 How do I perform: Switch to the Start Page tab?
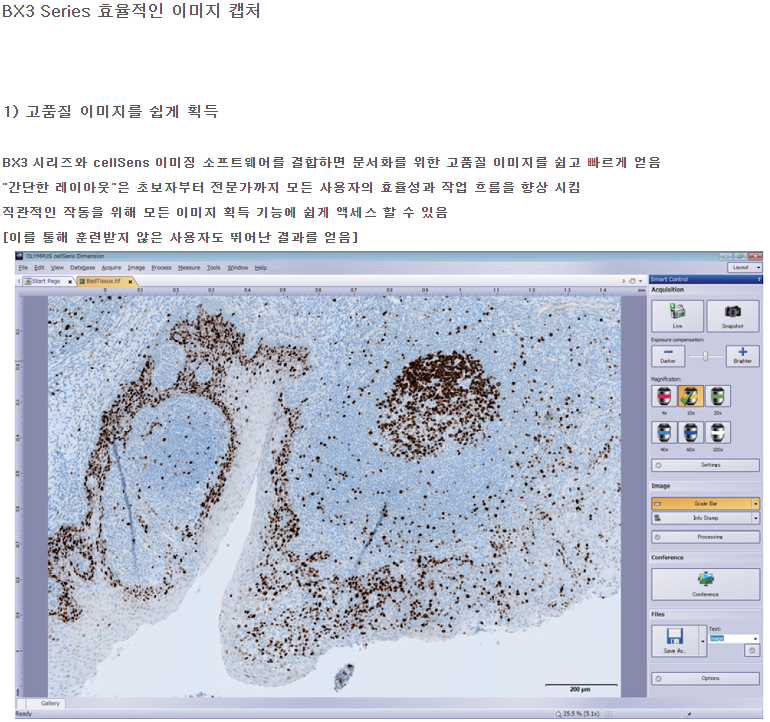45,282
